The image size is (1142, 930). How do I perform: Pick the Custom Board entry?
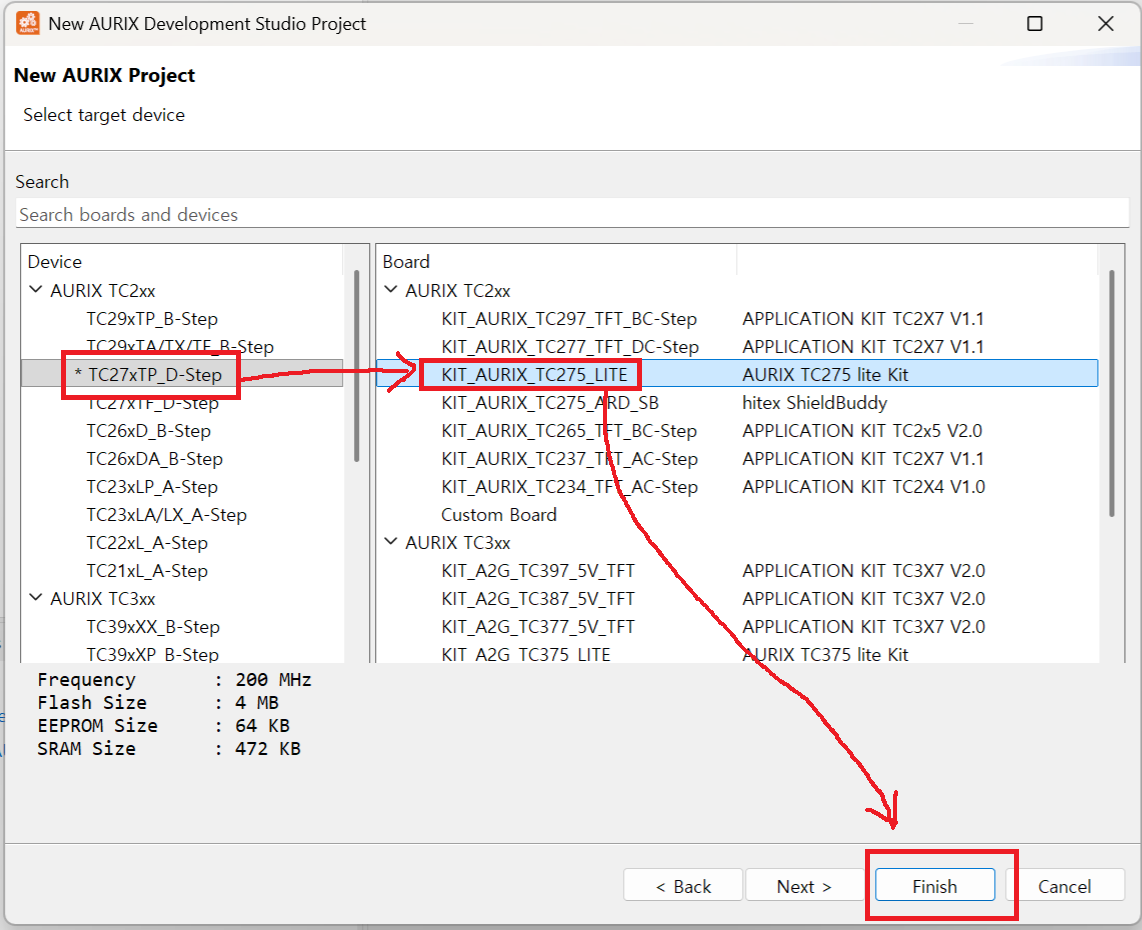pyautogui.click(x=499, y=515)
